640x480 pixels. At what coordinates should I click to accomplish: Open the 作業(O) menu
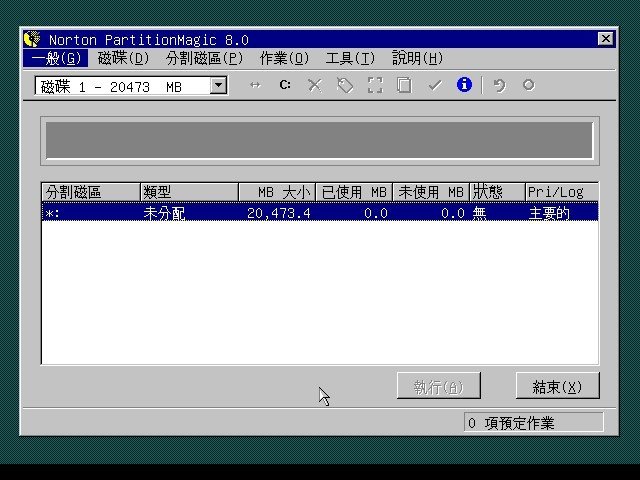284,58
